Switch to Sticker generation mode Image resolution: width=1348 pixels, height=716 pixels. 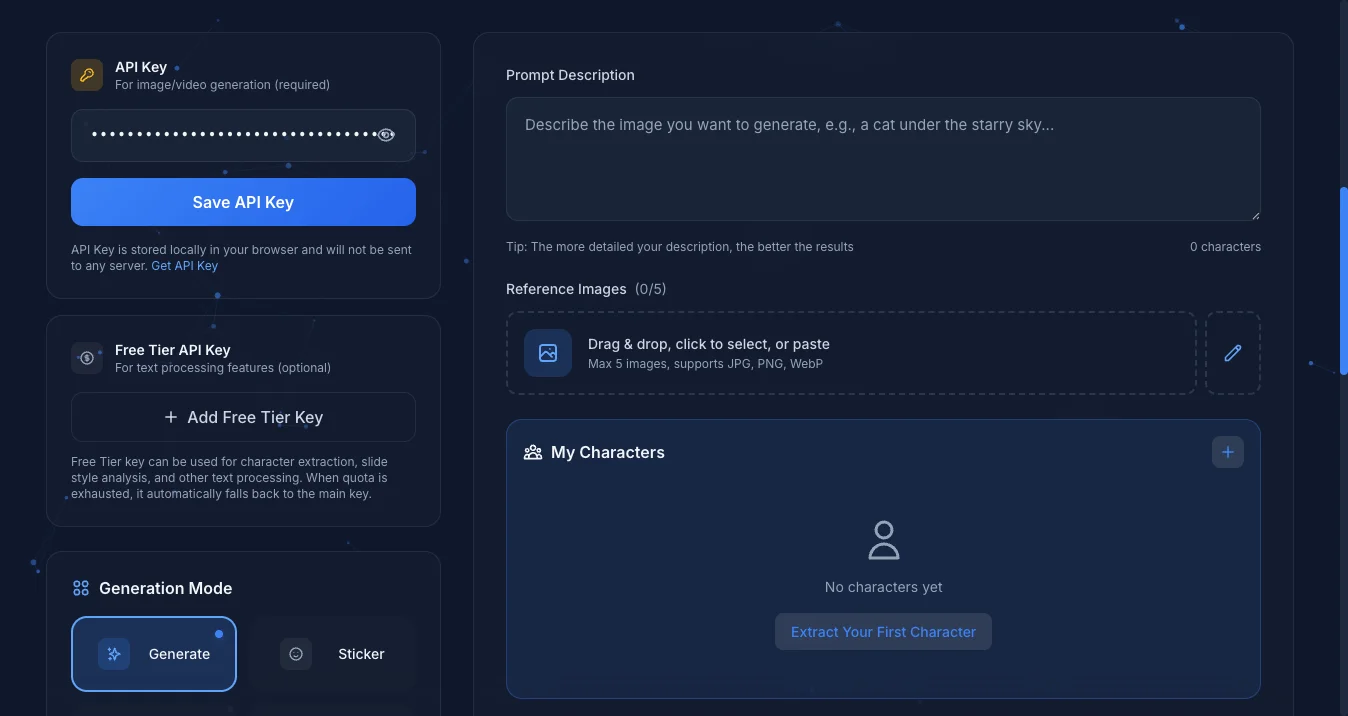pos(336,653)
